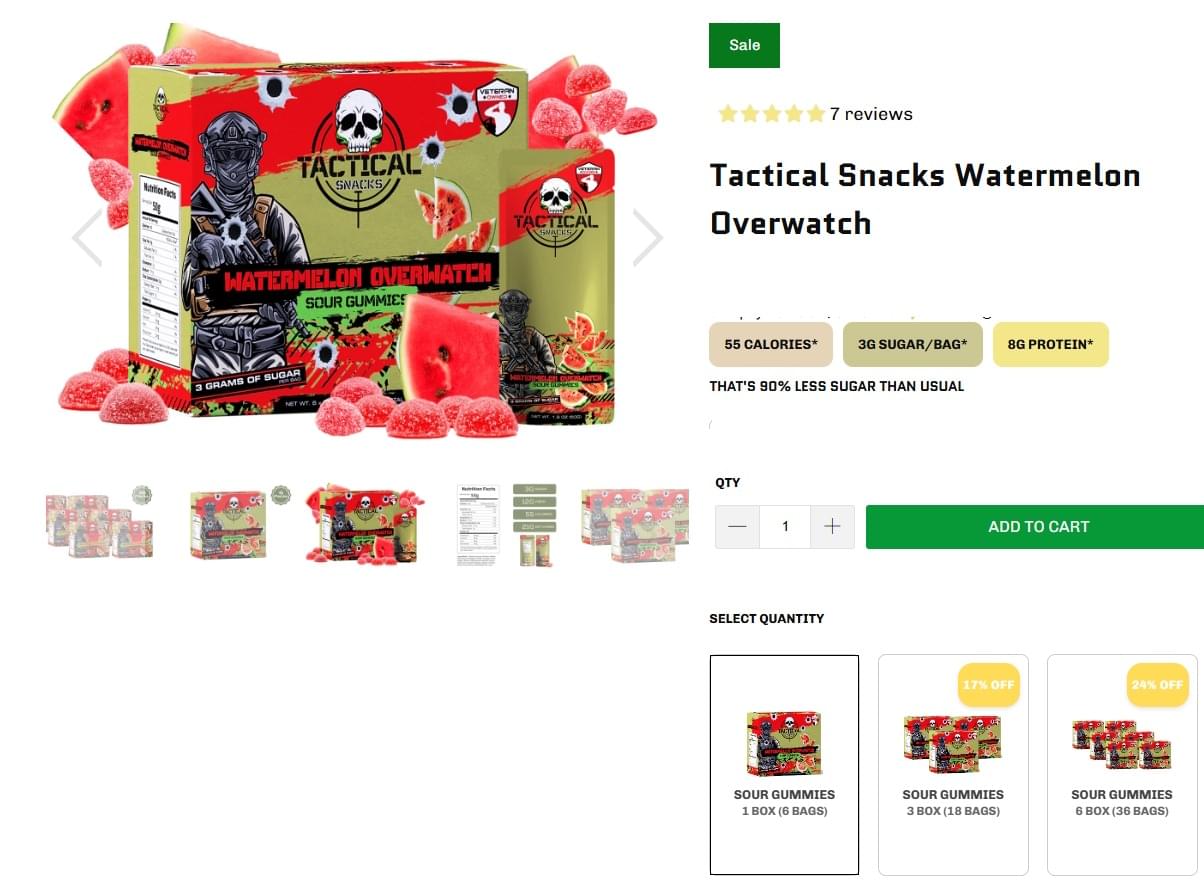Open the first thumbnail with multiple boxes

point(100,525)
